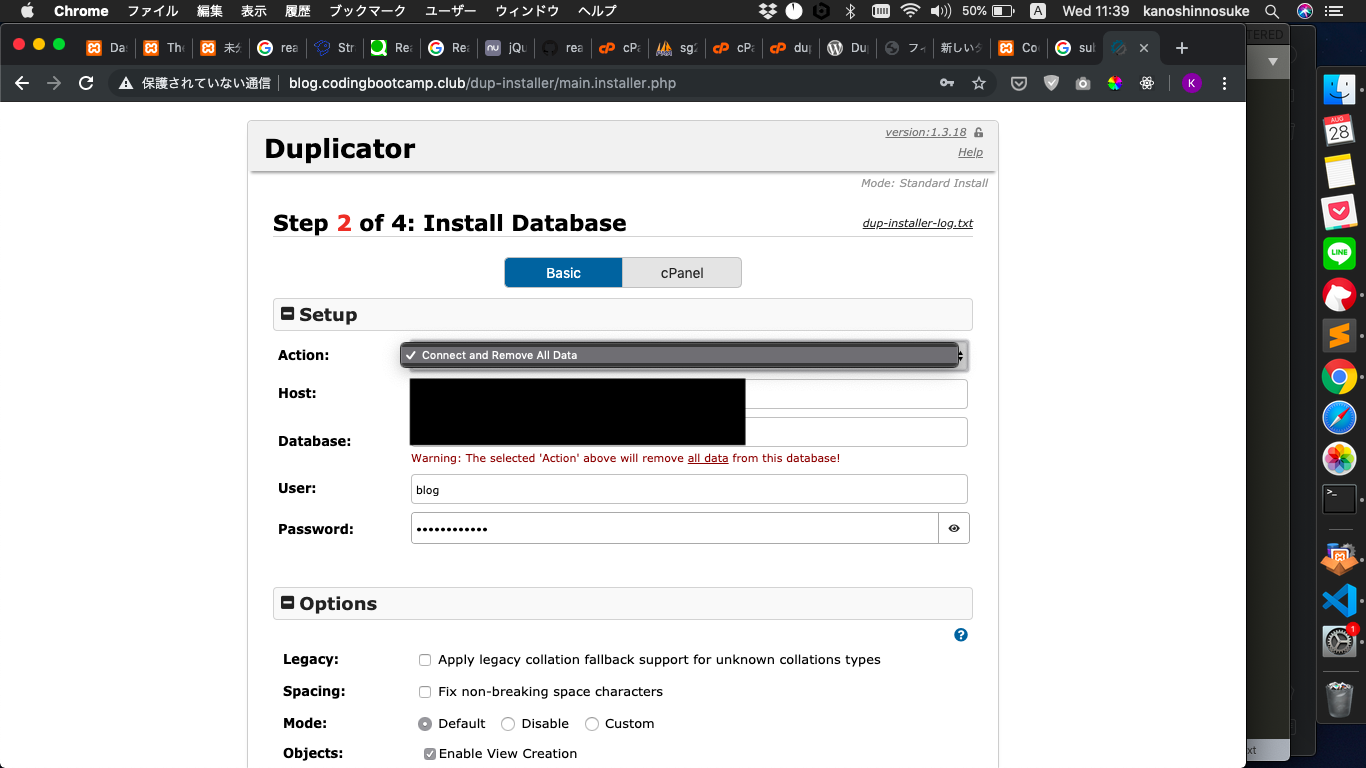Collapse the Setup section panel icon
This screenshot has width=1366, height=768.
click(287, 314)
